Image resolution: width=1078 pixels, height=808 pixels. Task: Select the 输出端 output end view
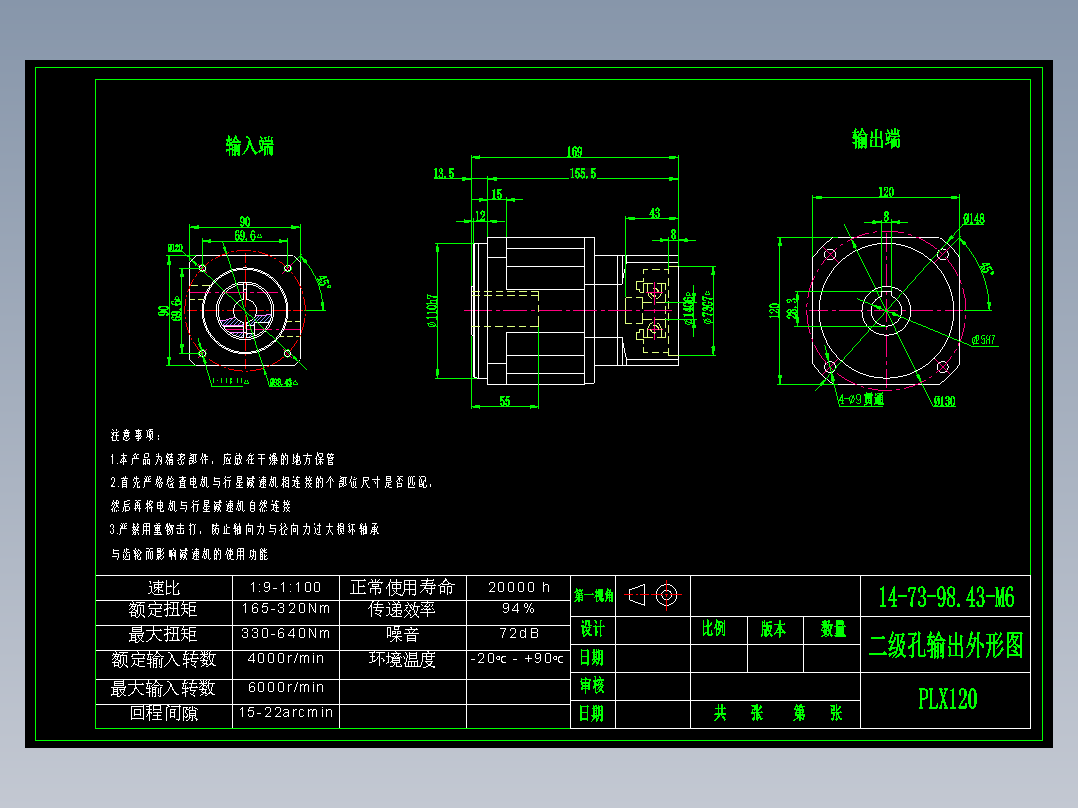point(885,310)
